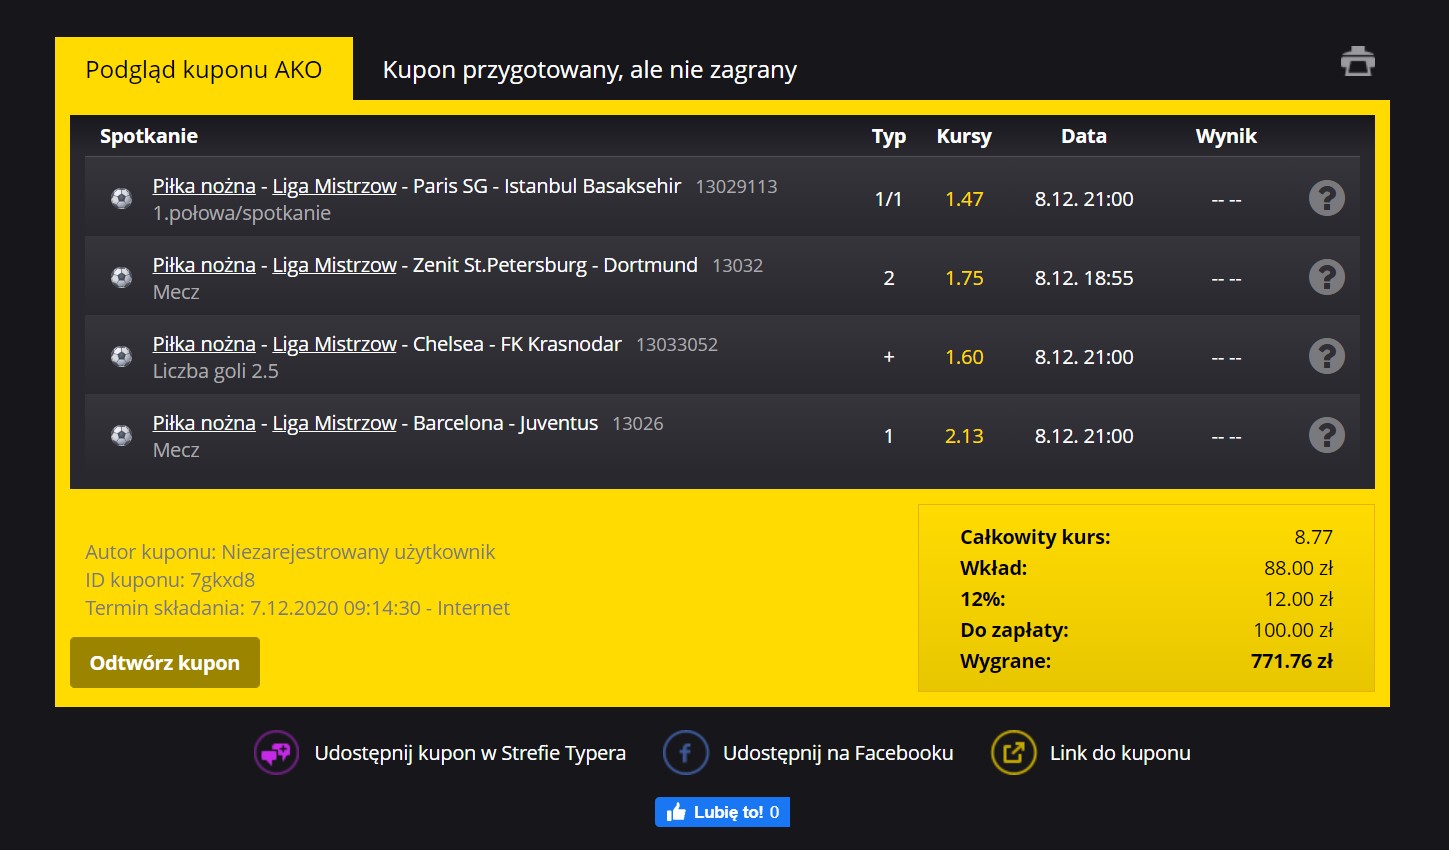Click football icon in Zenit row
This screenshot has height=850, width=1449.
click(121, 277)
